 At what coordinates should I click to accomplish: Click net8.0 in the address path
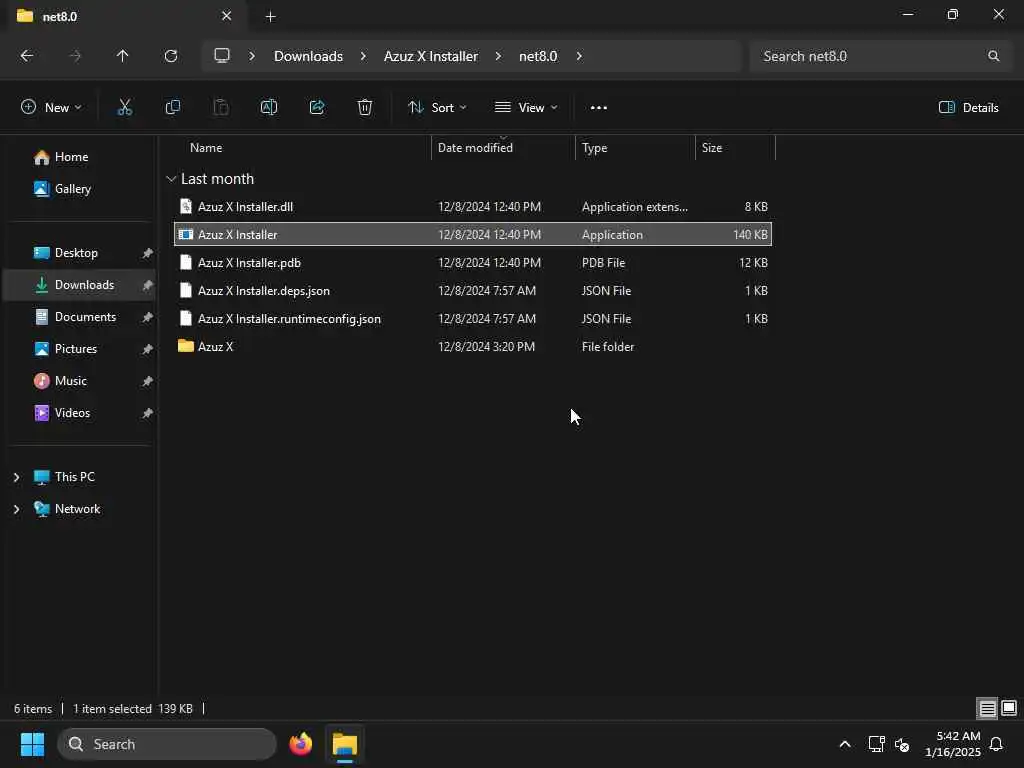point(538,56)
